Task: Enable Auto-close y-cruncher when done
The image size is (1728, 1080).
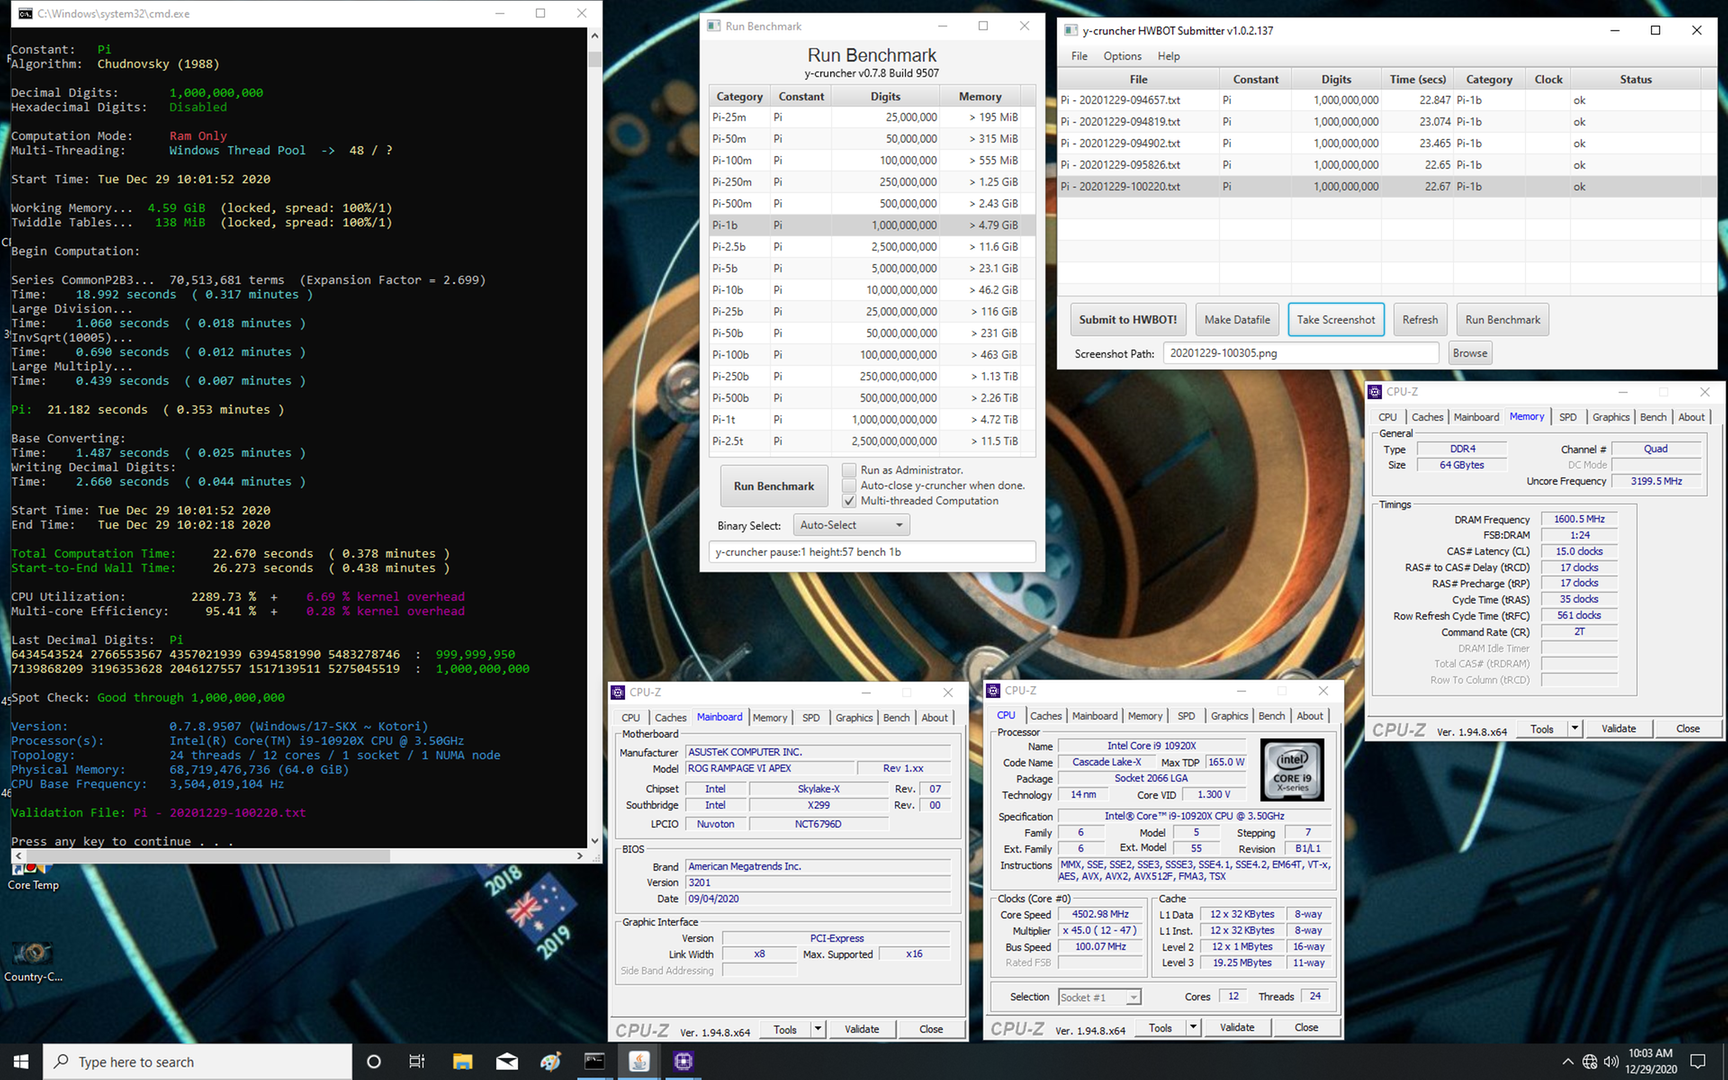Action: [849, 486]
